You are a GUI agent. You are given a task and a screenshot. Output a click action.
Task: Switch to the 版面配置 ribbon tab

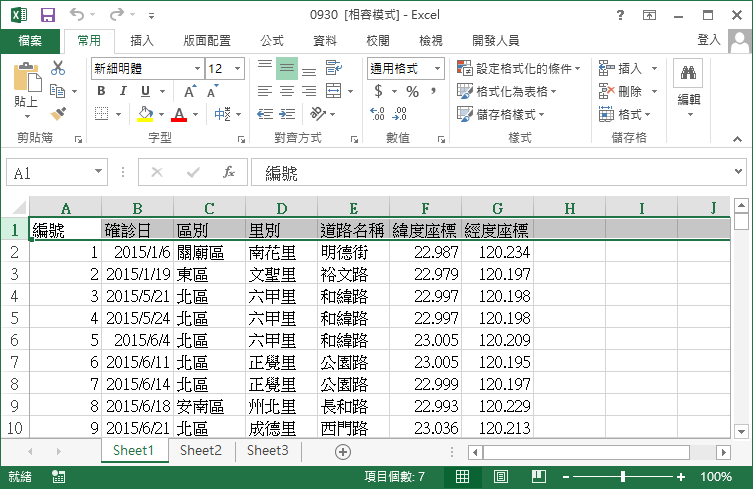[207, 41]
